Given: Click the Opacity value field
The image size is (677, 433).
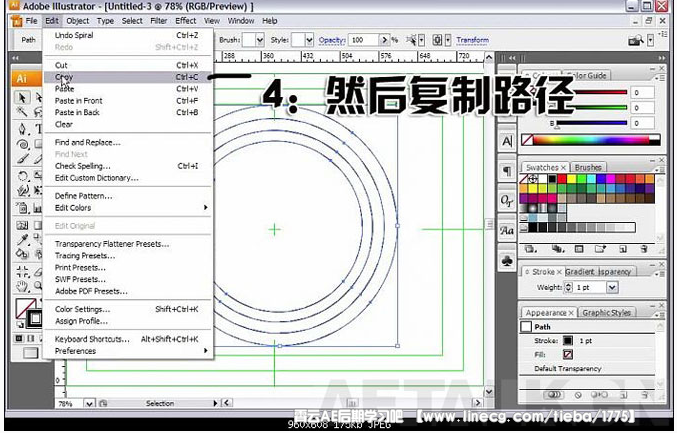Looking at the screenshot, I should pos(364,40).
